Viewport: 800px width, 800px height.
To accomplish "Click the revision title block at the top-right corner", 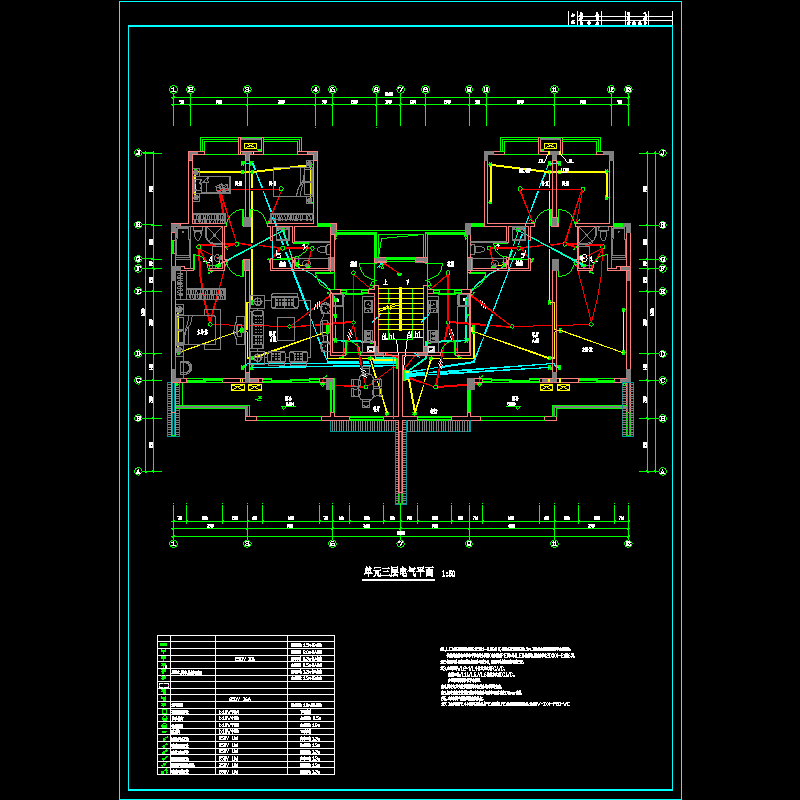I will point(620,18).
